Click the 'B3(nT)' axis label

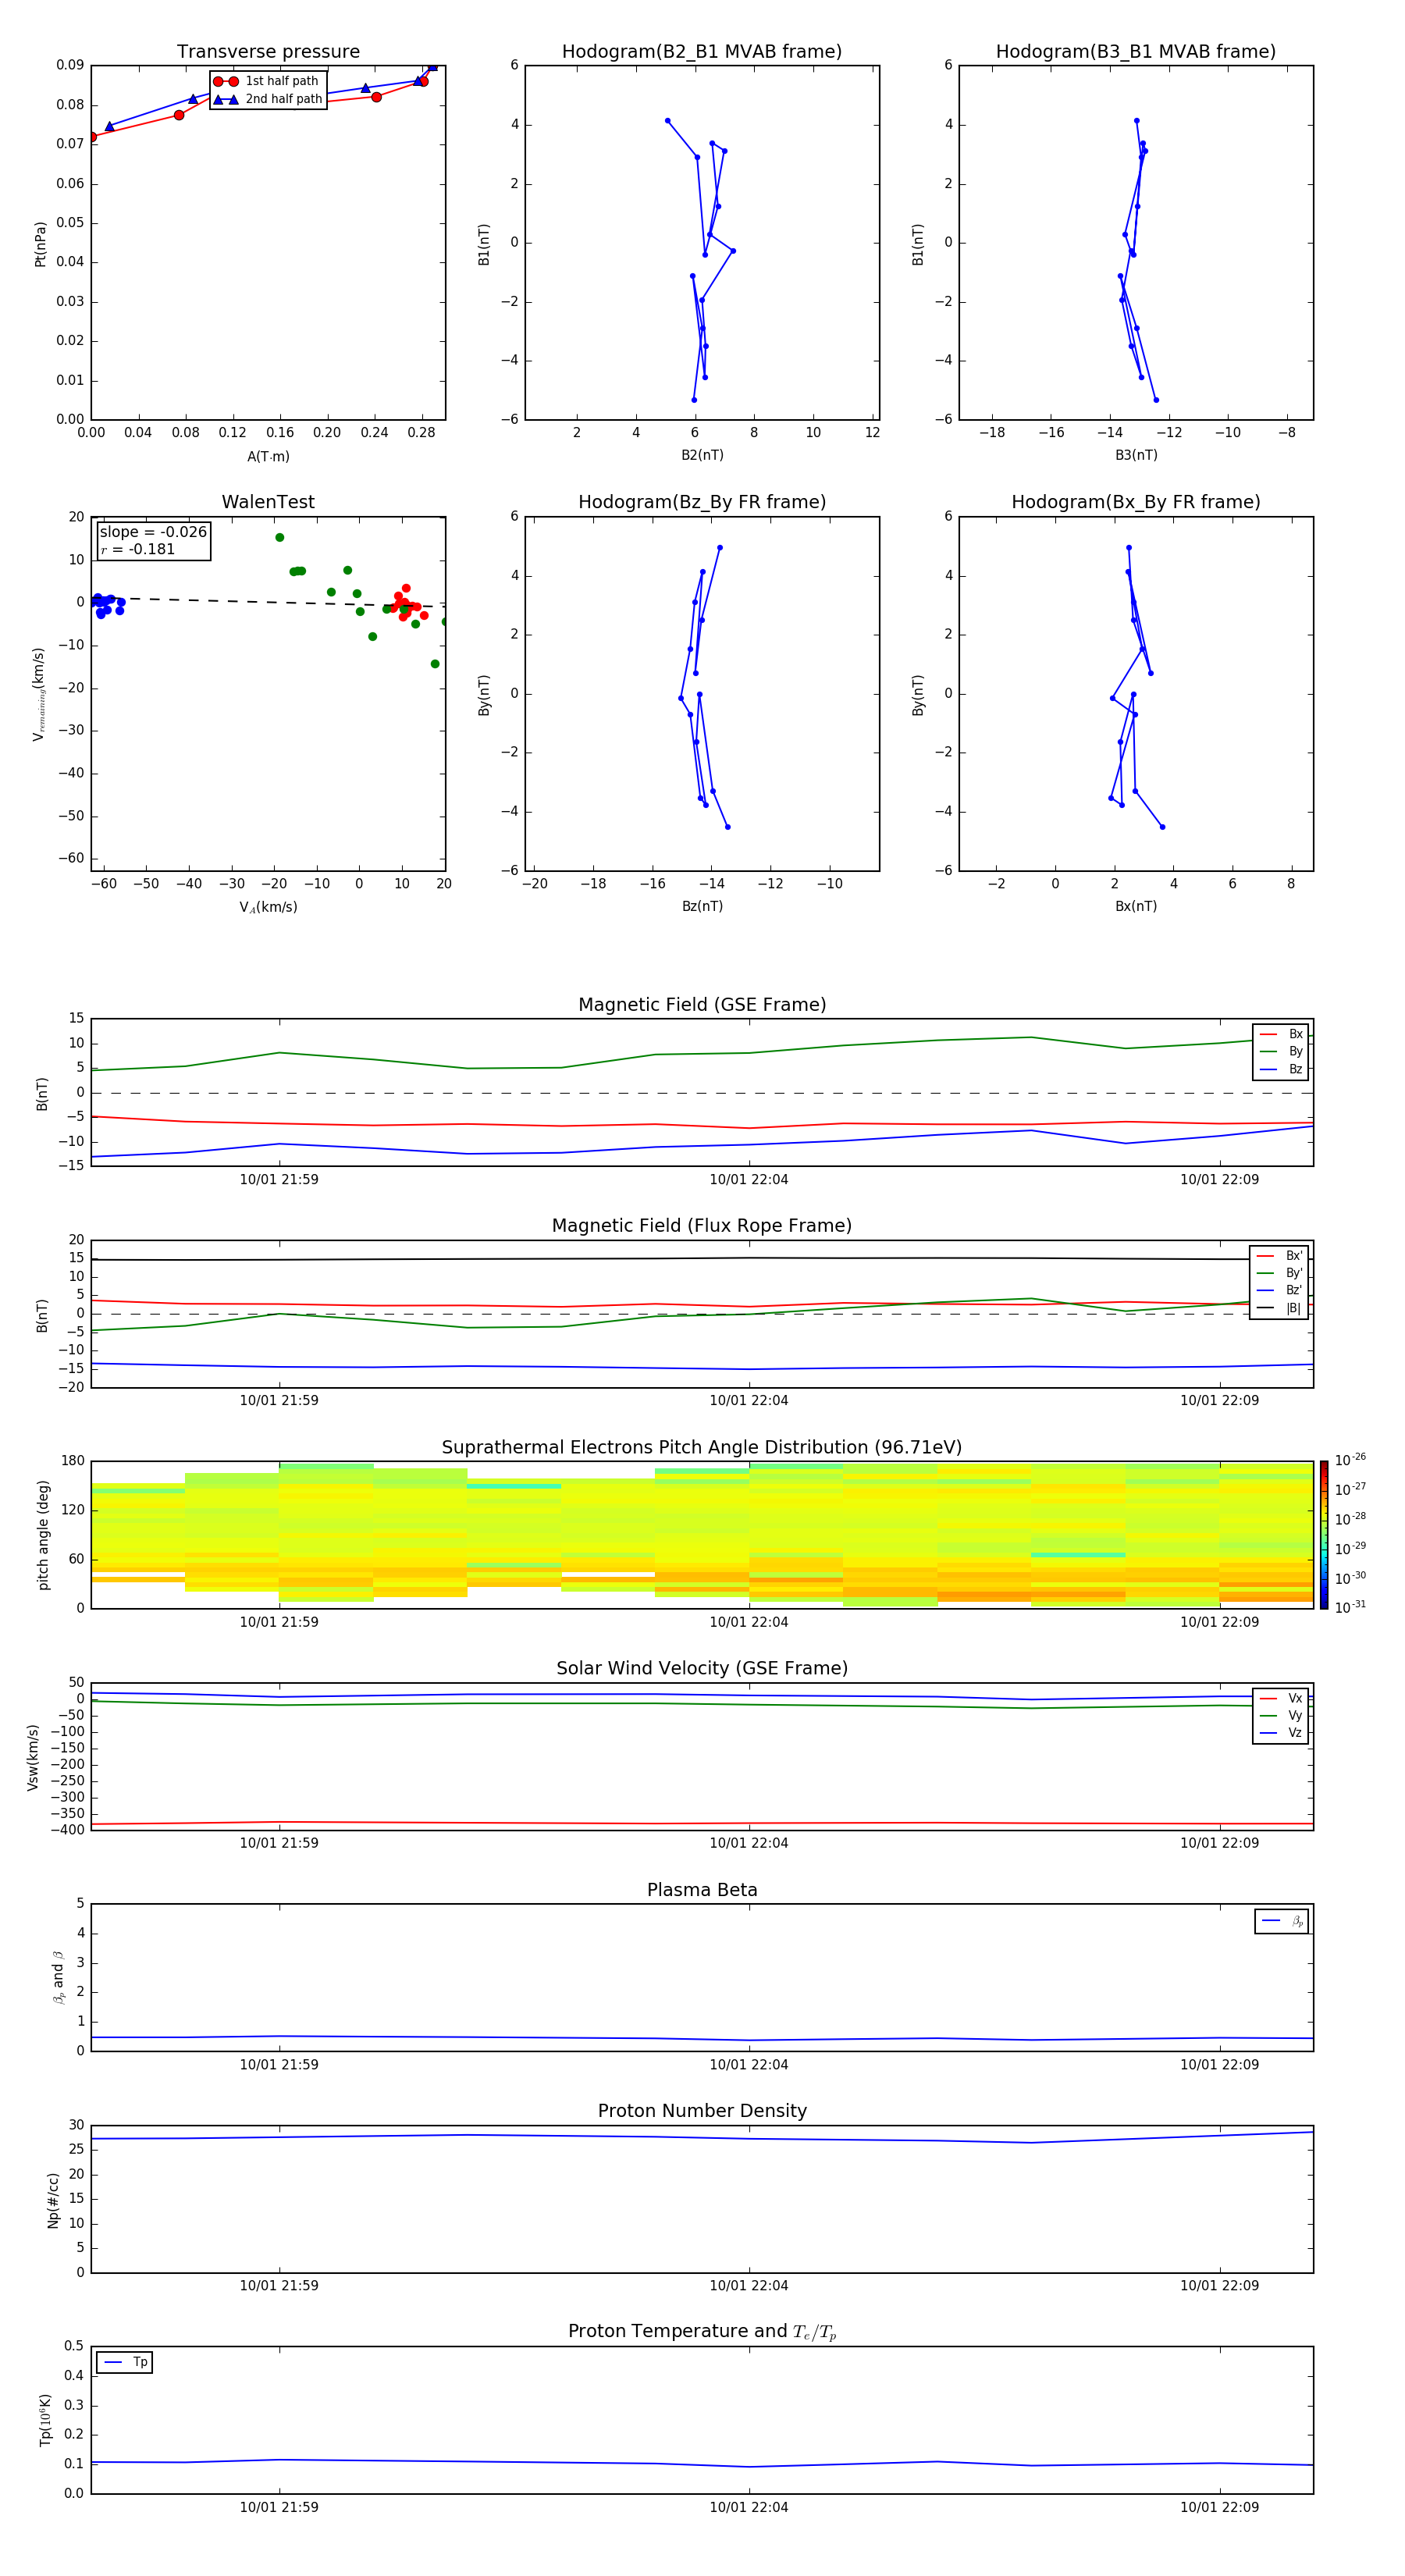1136,455
